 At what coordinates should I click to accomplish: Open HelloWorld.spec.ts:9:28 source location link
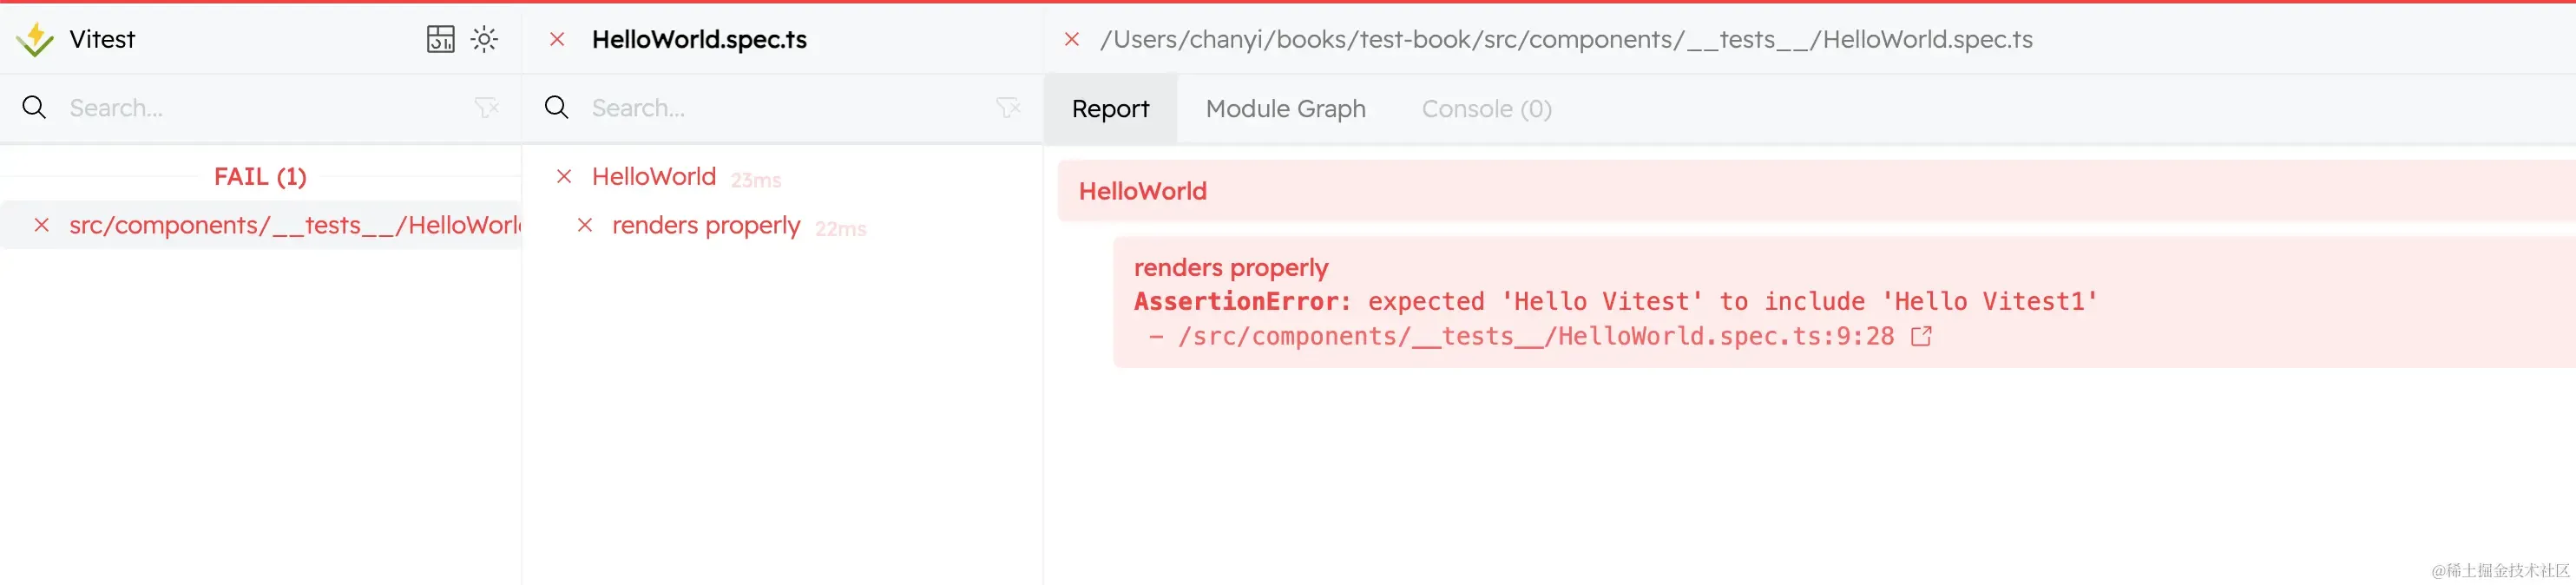click(x=1536, y=337)
